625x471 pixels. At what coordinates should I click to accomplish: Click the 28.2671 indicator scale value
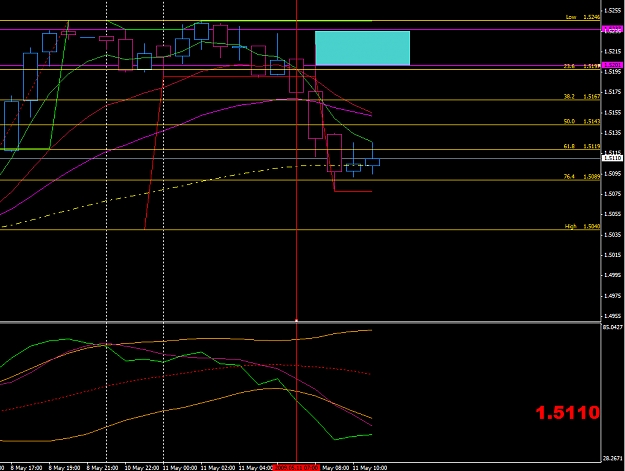(x=613, y=458)
